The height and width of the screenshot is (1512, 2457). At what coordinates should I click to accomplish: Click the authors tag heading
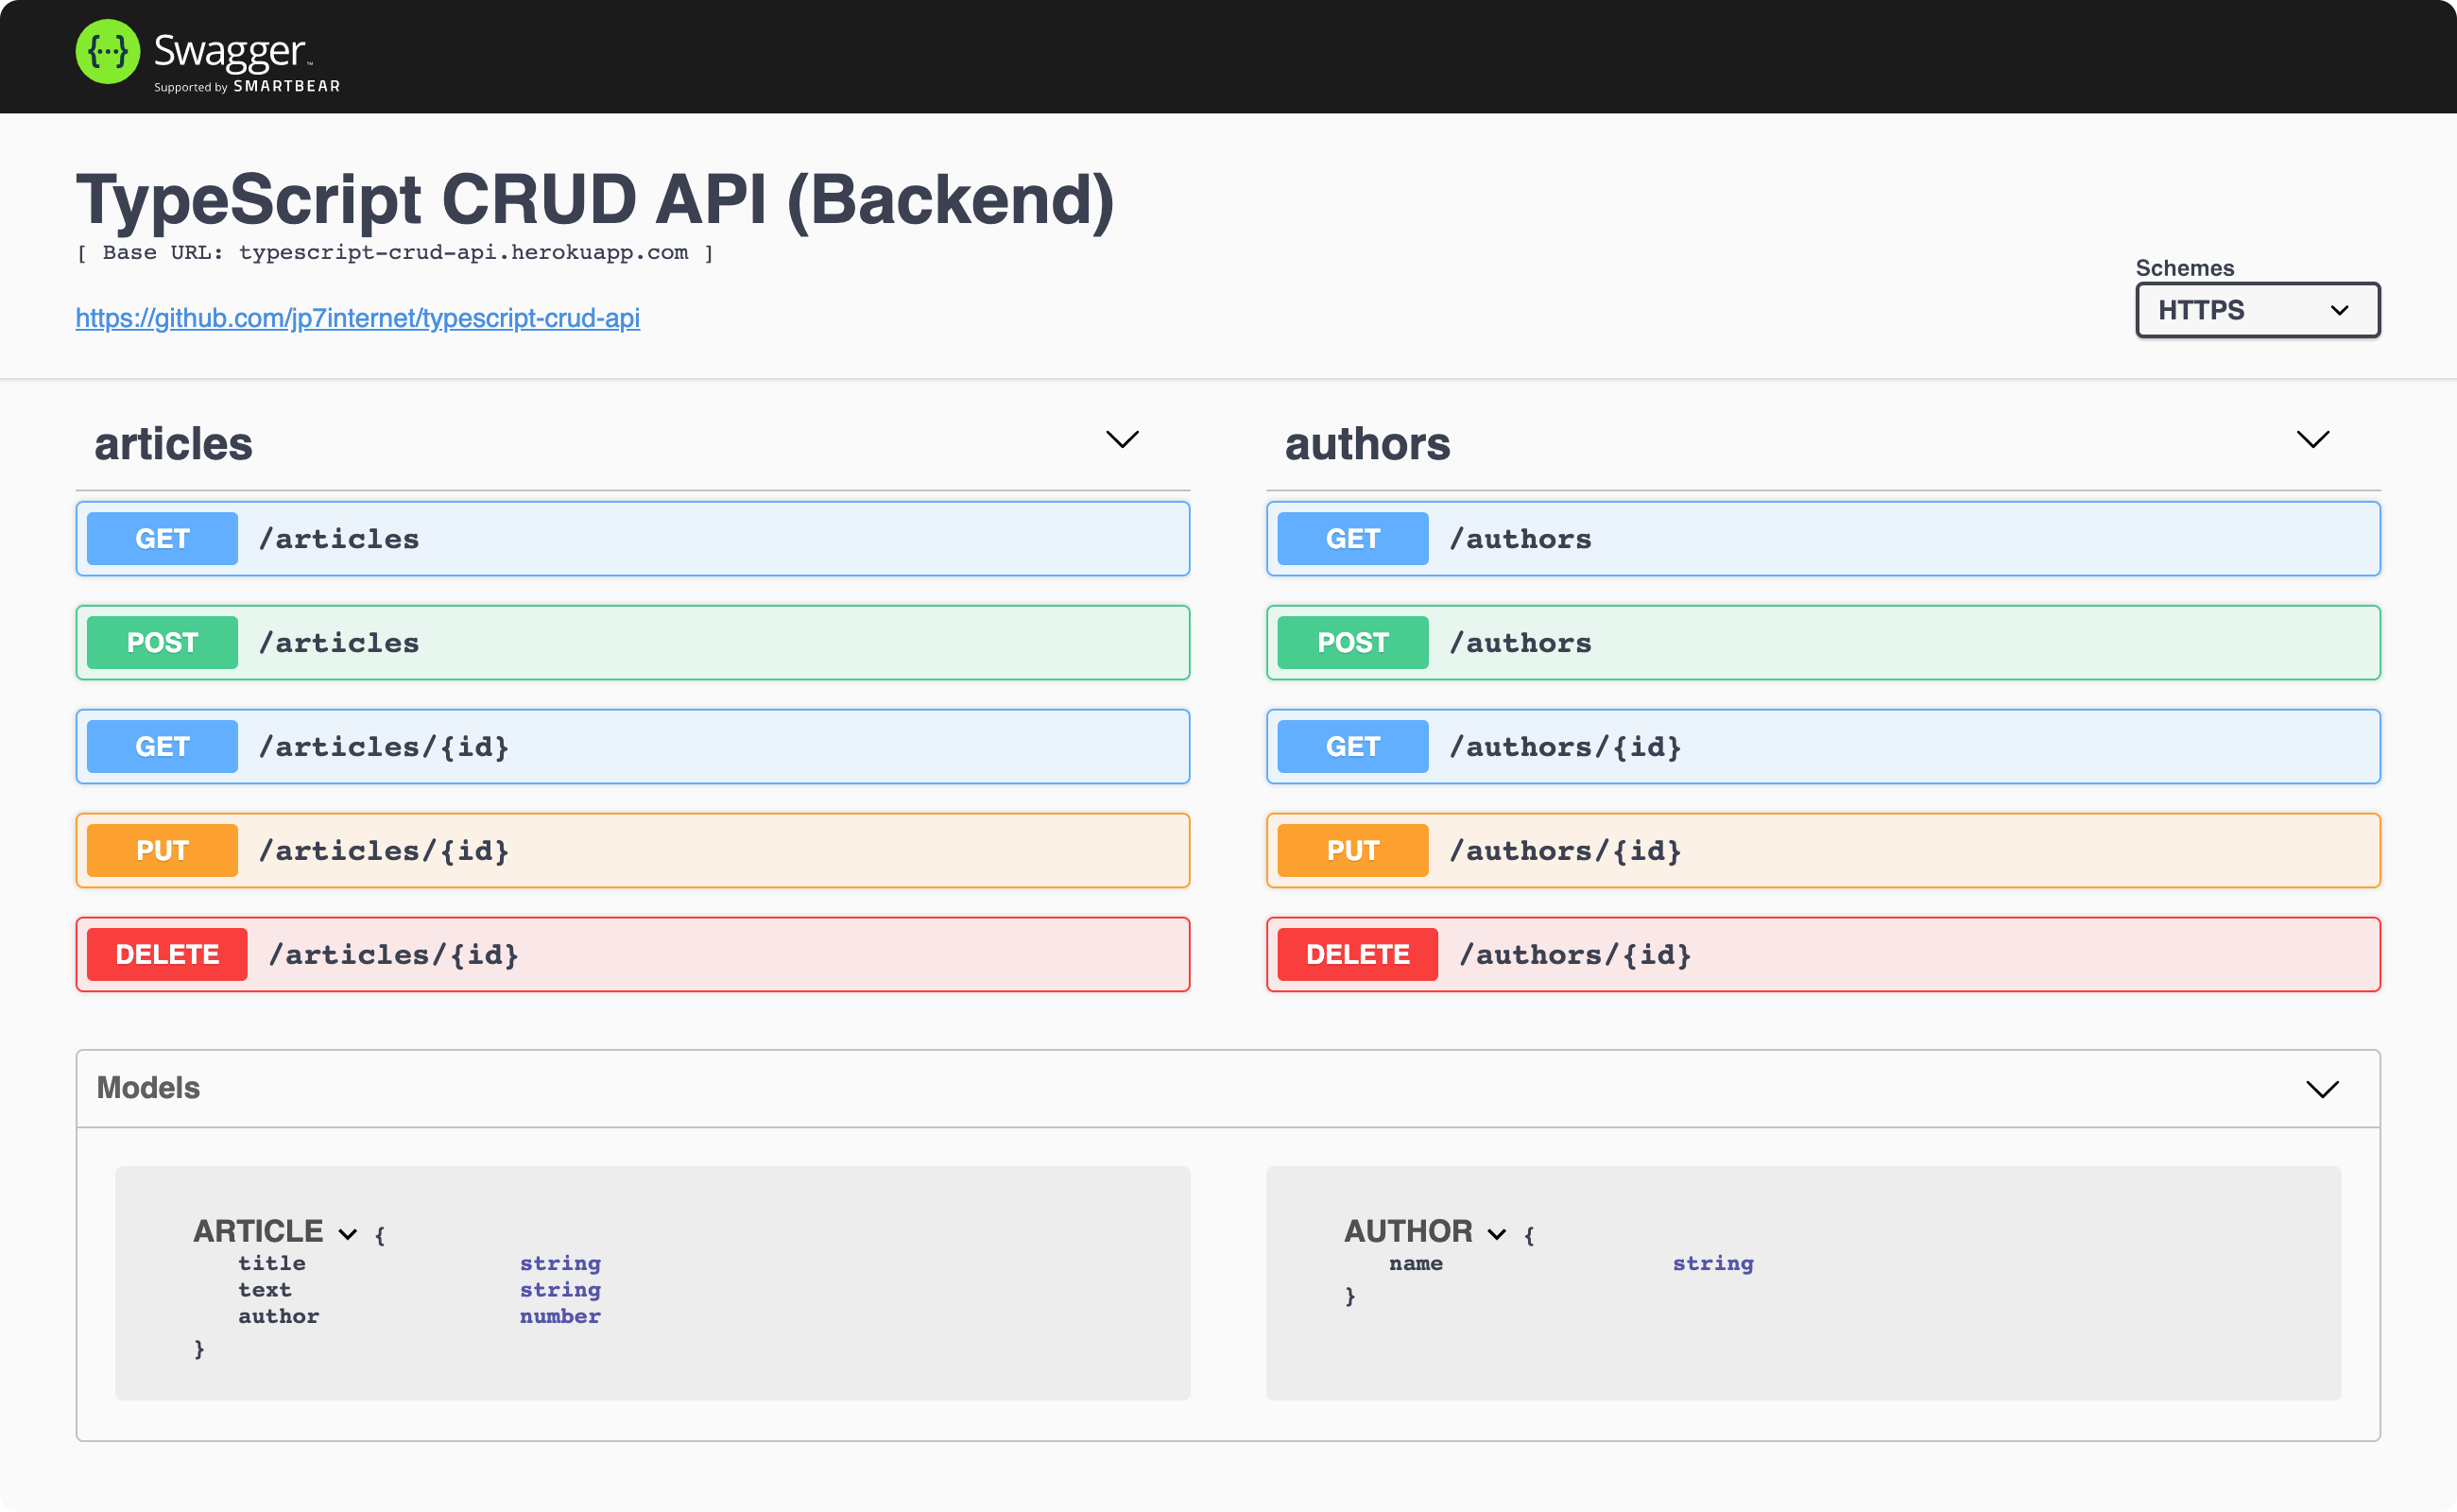click(x=1366, y=444)
